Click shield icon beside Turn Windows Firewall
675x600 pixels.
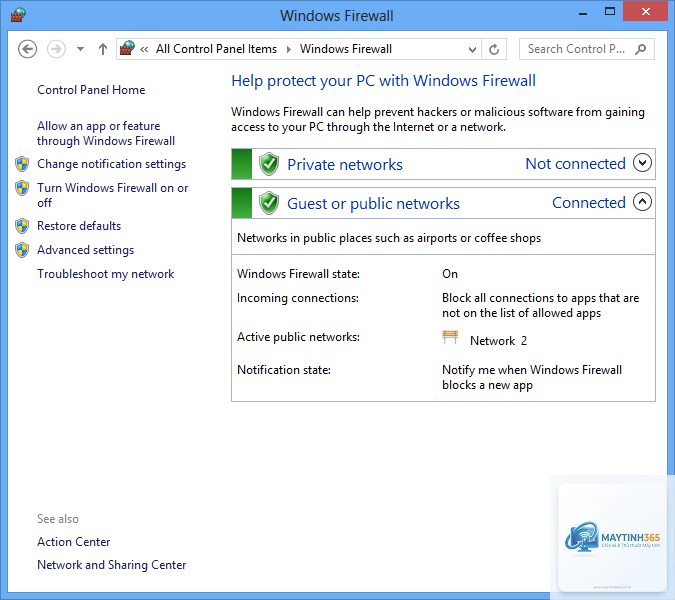[x=22, y=188]
